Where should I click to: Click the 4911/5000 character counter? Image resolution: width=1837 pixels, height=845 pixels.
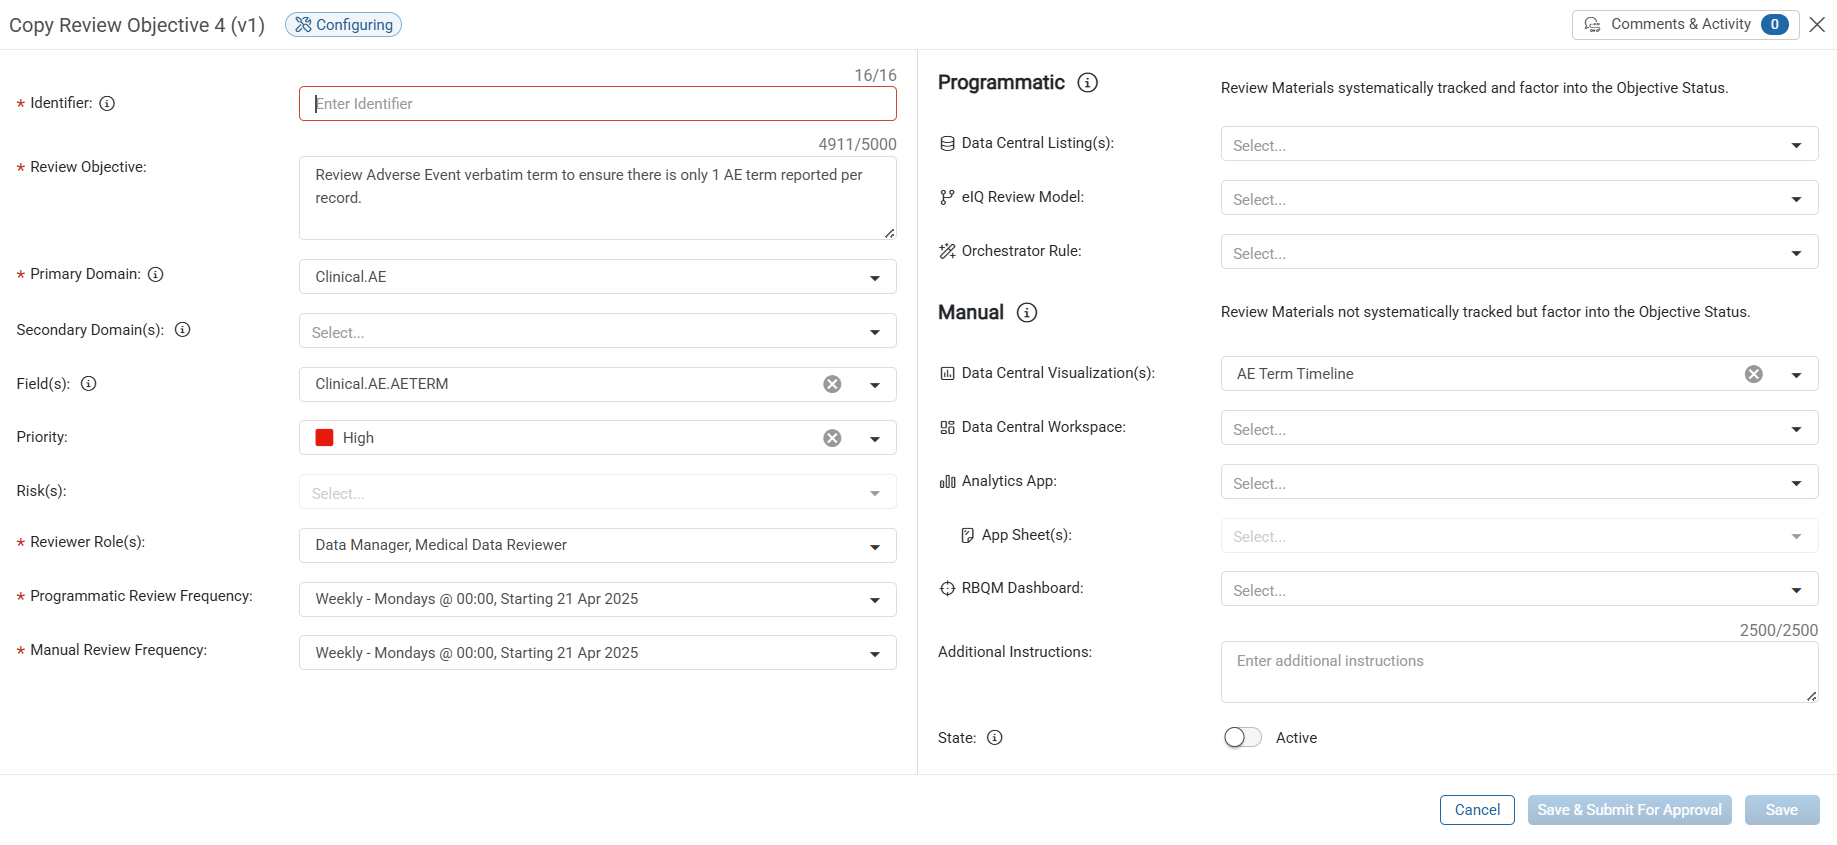point(857,144)
